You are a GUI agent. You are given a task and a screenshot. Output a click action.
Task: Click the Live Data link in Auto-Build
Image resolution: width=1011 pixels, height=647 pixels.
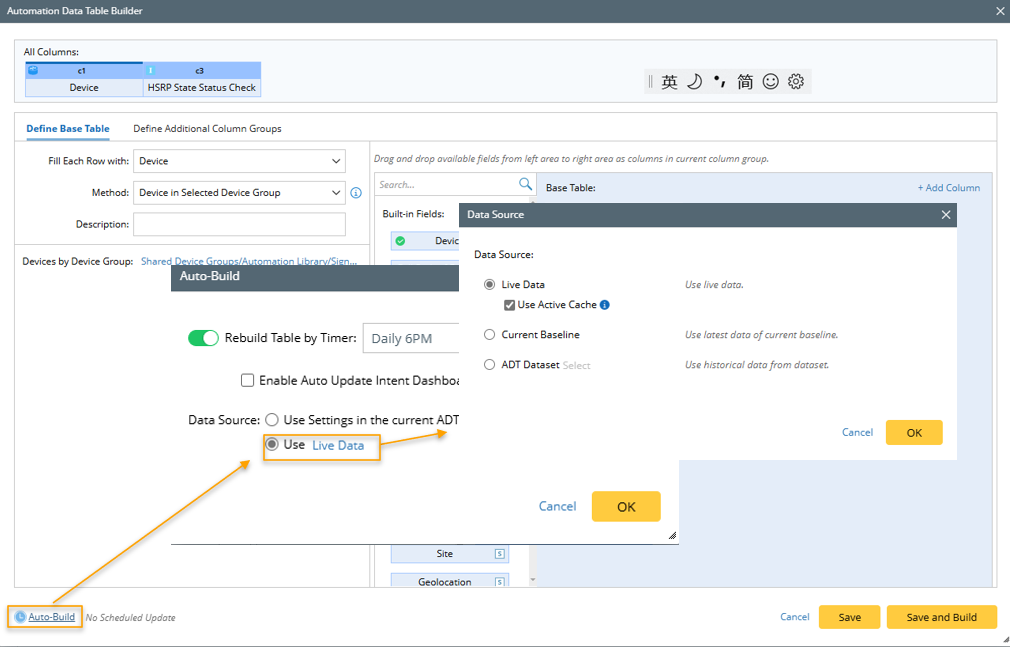338,446
